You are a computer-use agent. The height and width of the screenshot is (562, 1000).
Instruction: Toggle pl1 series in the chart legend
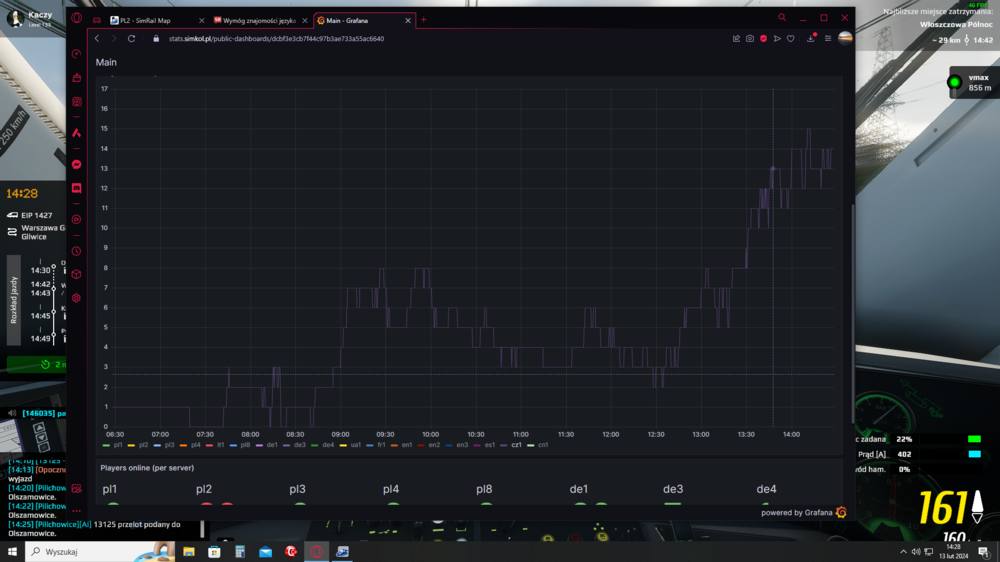114,445
